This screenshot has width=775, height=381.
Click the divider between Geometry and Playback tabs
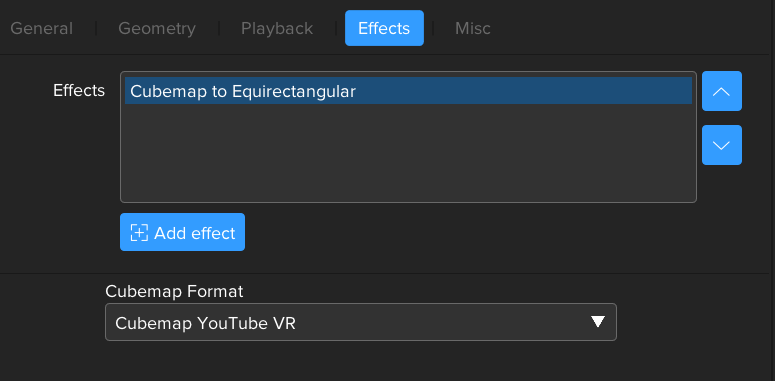(x=218, y=28)
